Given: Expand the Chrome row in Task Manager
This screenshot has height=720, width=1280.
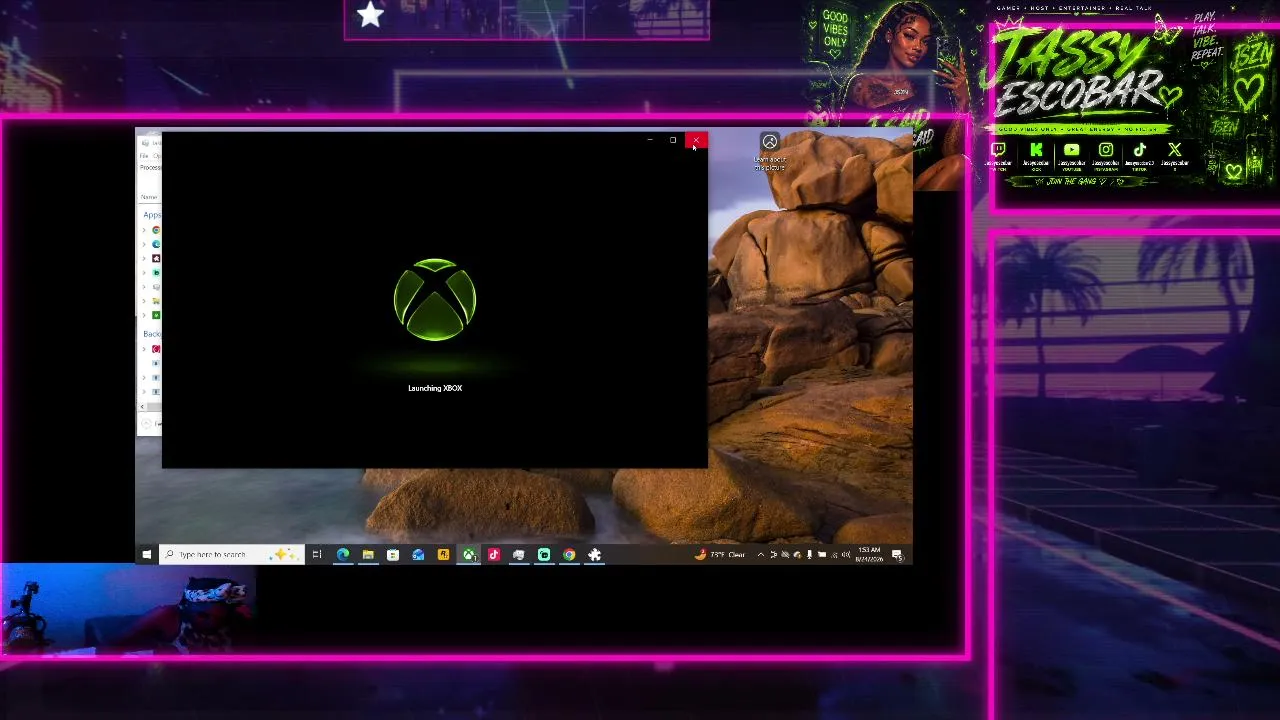Looking at the screenshot, I should (x=144, y=230).
